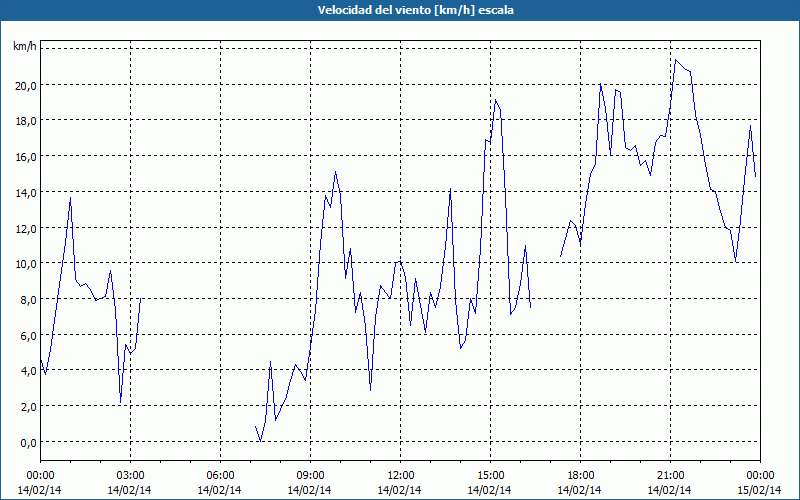Click the '6,0' y-axis value
The height and width of the screenshot is (500, 800).
click(30, 336)
